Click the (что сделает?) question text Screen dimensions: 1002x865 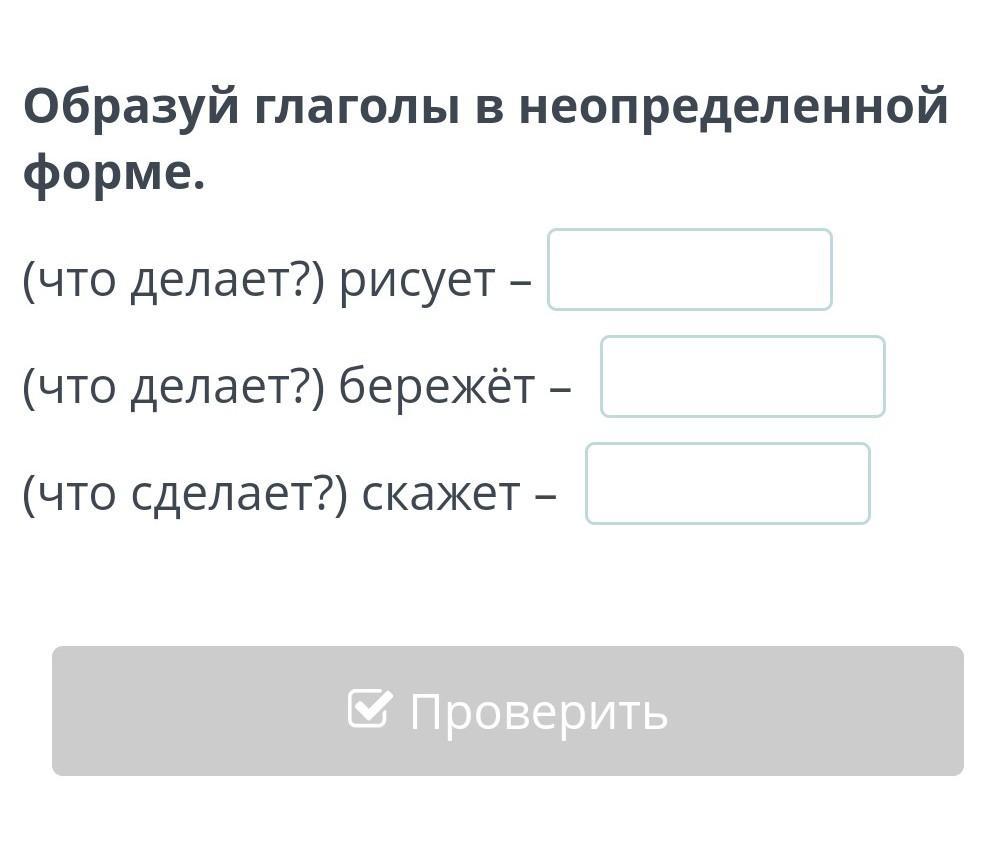(x=186, y=493)
